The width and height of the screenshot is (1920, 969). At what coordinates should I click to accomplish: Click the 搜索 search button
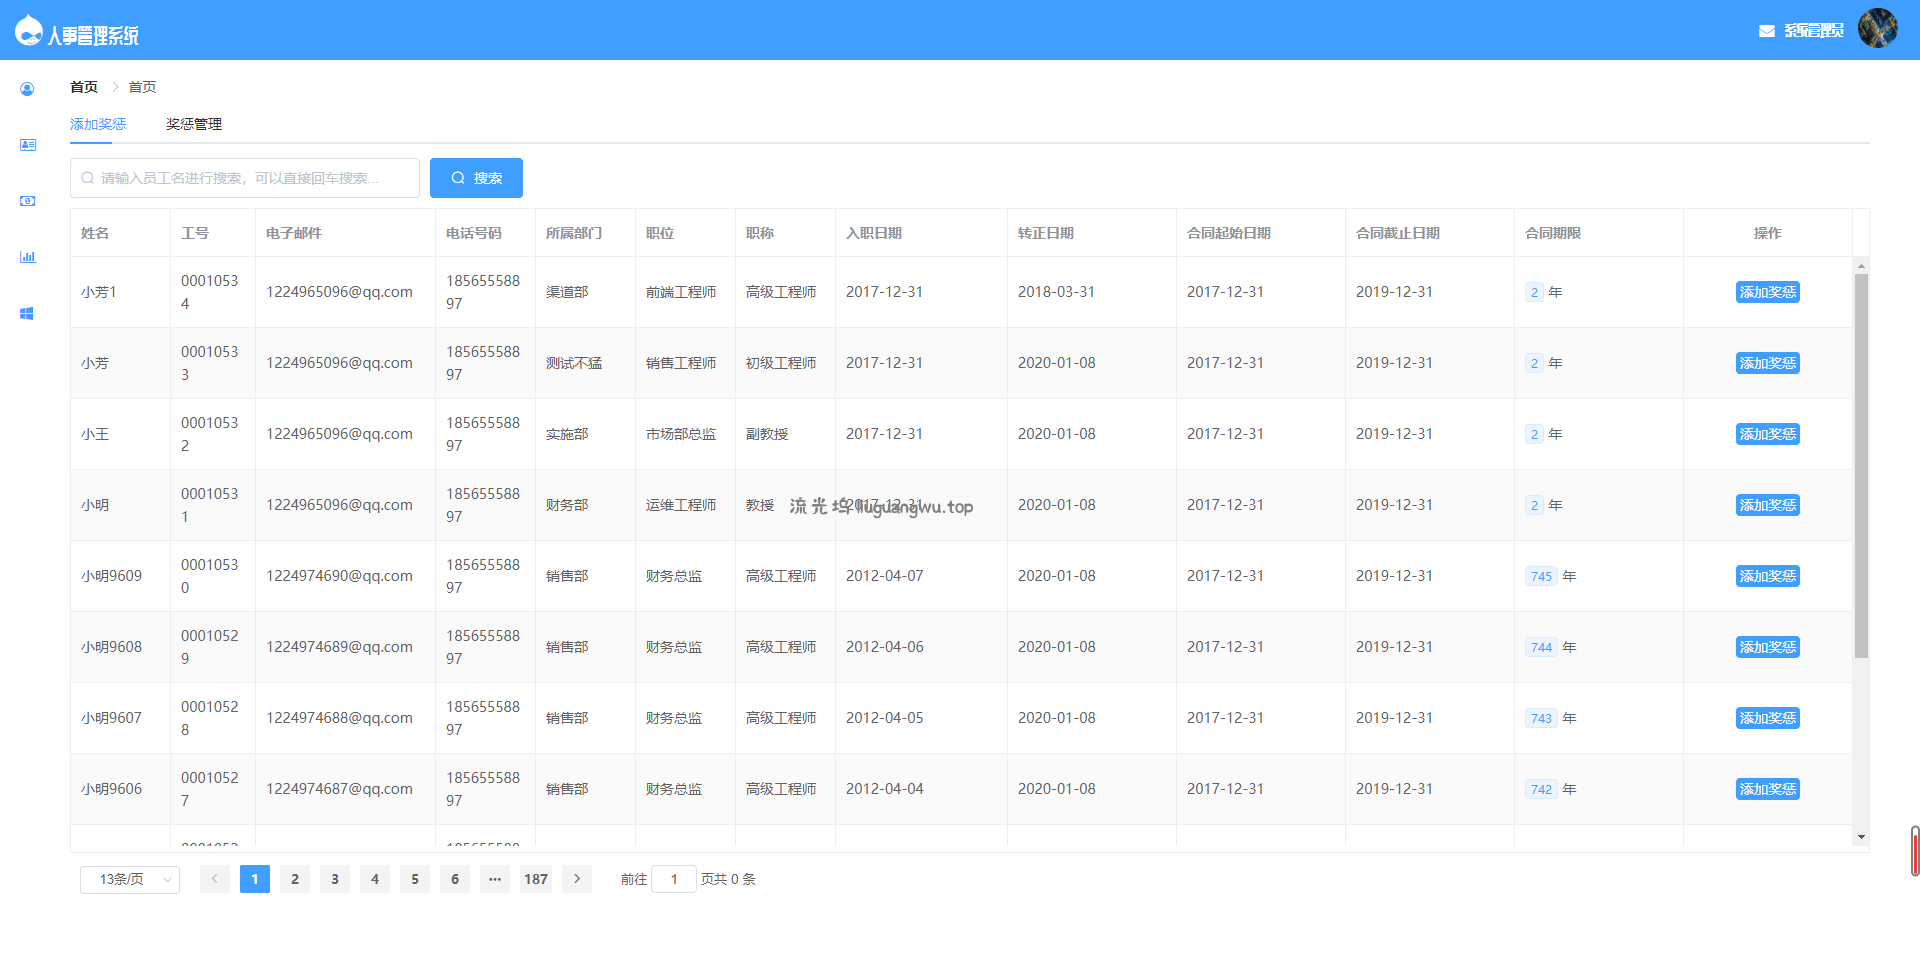[x=476, y=177]
